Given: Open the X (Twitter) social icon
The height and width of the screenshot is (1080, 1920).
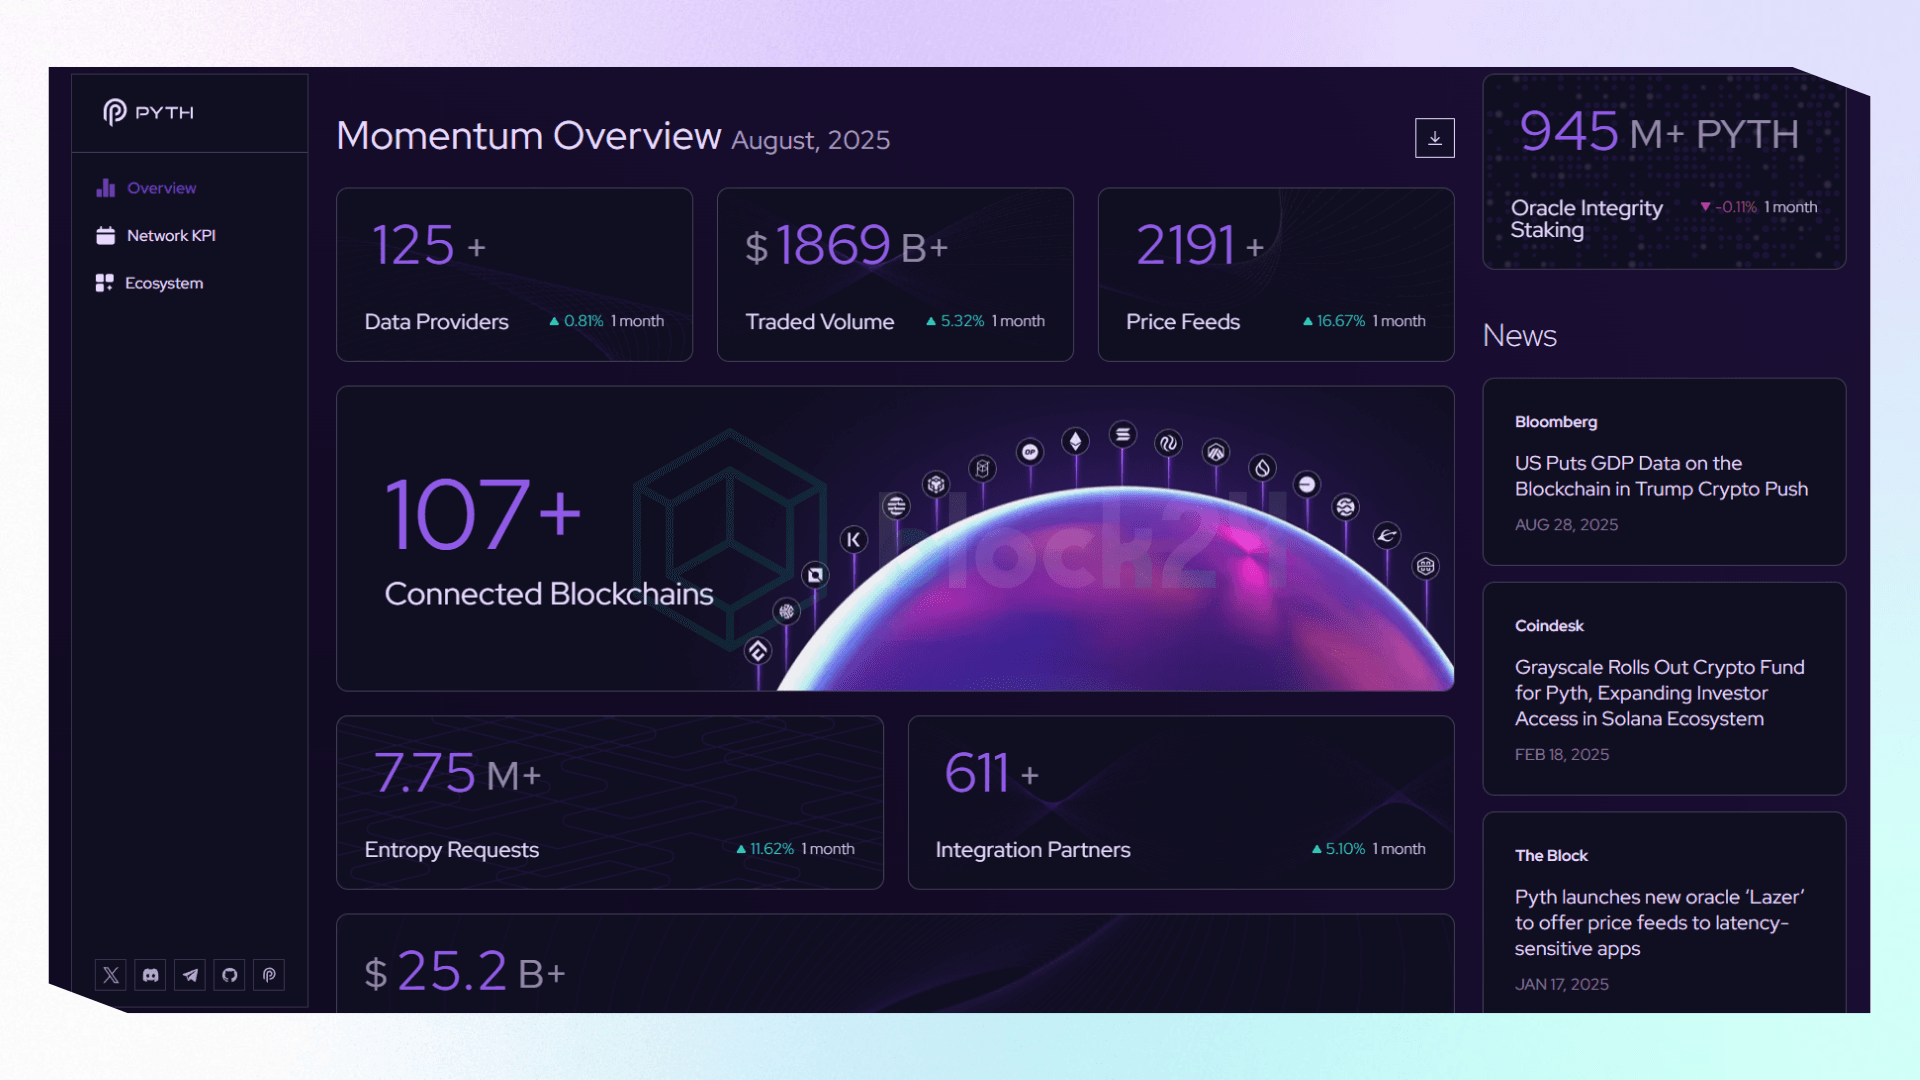Looking at the screenshot, I should [111, 975].
